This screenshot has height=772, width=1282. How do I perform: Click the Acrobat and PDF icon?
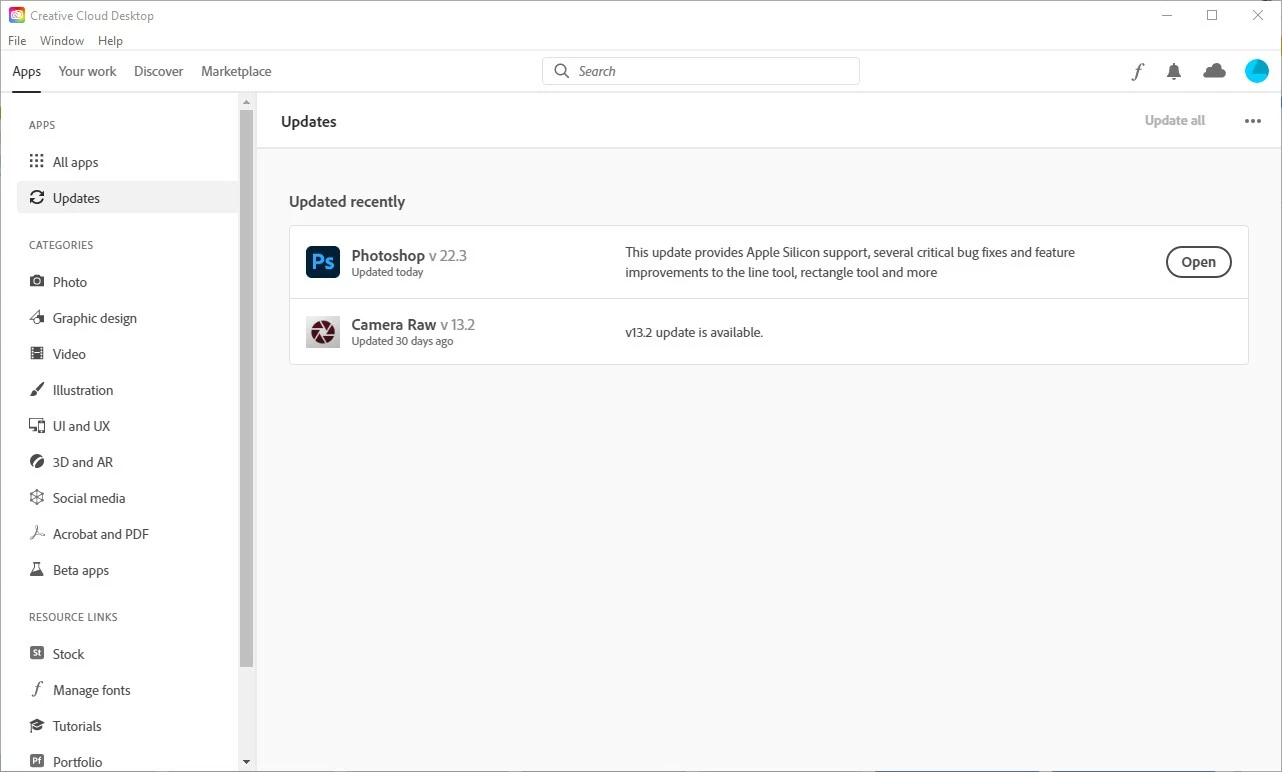pos(37,533)
